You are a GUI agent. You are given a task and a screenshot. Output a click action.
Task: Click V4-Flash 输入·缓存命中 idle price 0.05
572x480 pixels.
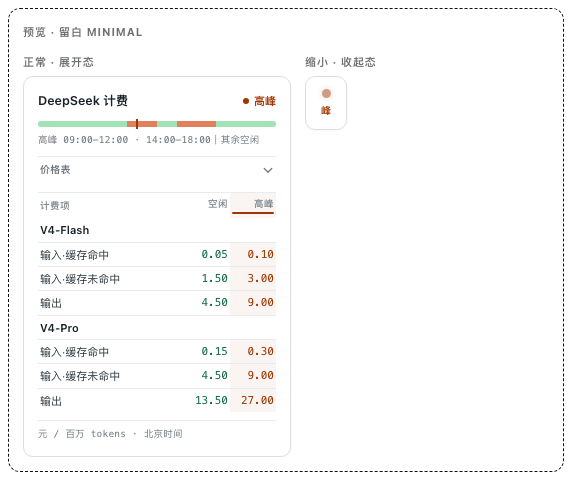pos(214,254)
